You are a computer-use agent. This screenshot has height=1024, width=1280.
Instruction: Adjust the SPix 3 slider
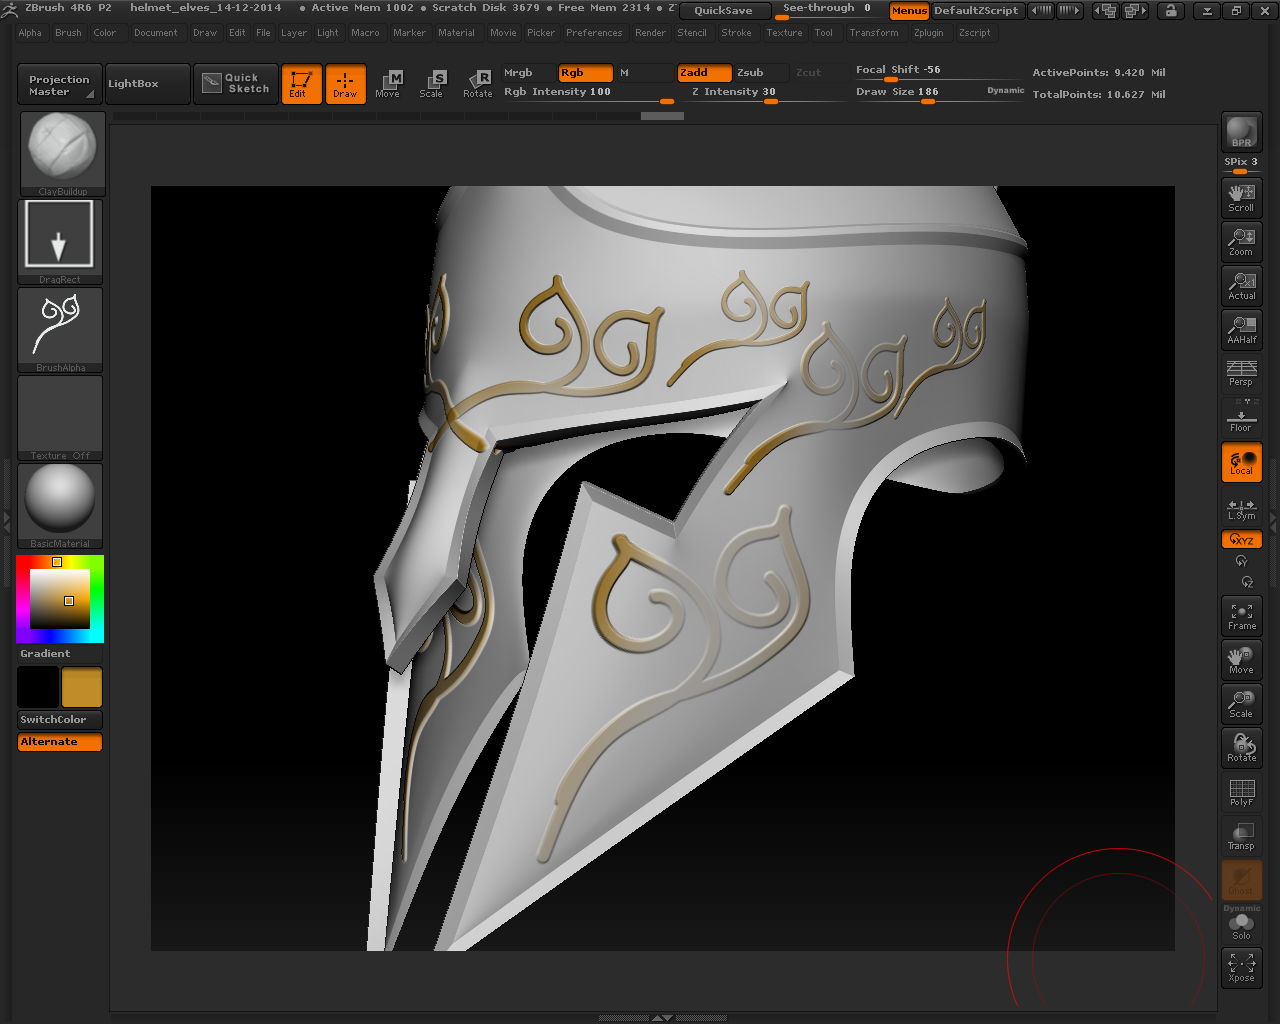[1241, 164]
